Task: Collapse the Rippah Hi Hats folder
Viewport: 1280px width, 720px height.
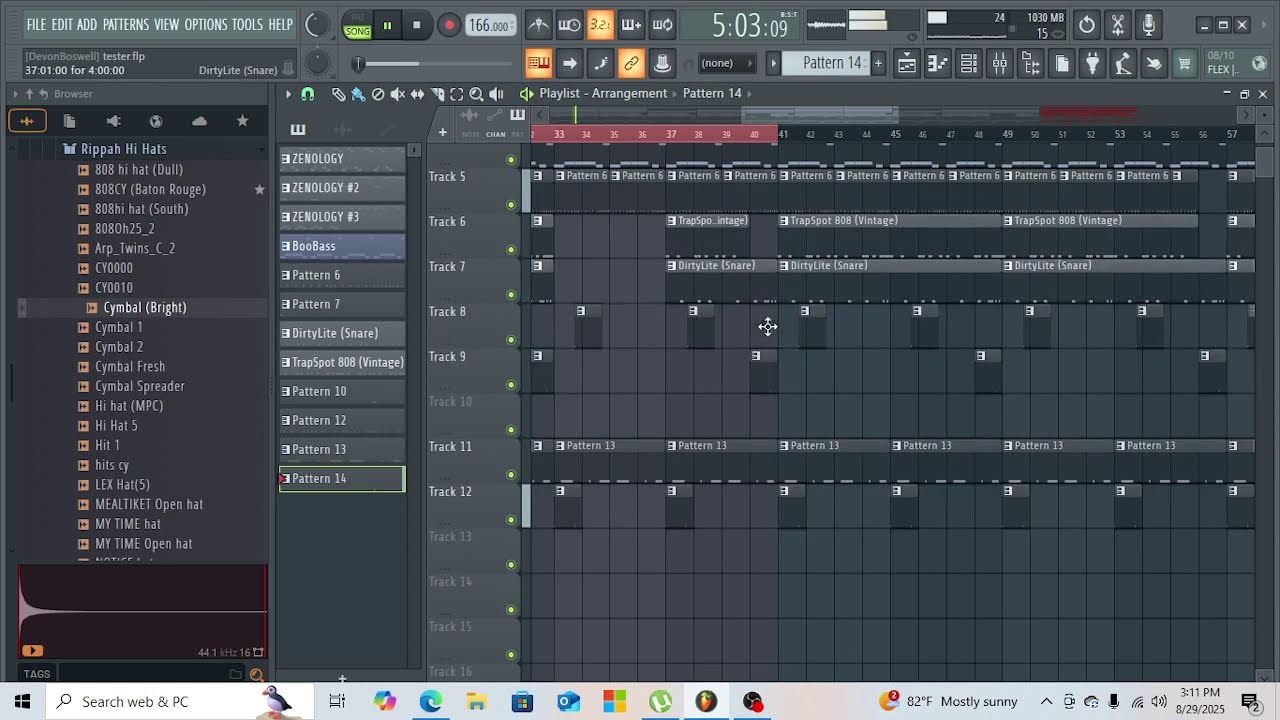Action: 124,149
